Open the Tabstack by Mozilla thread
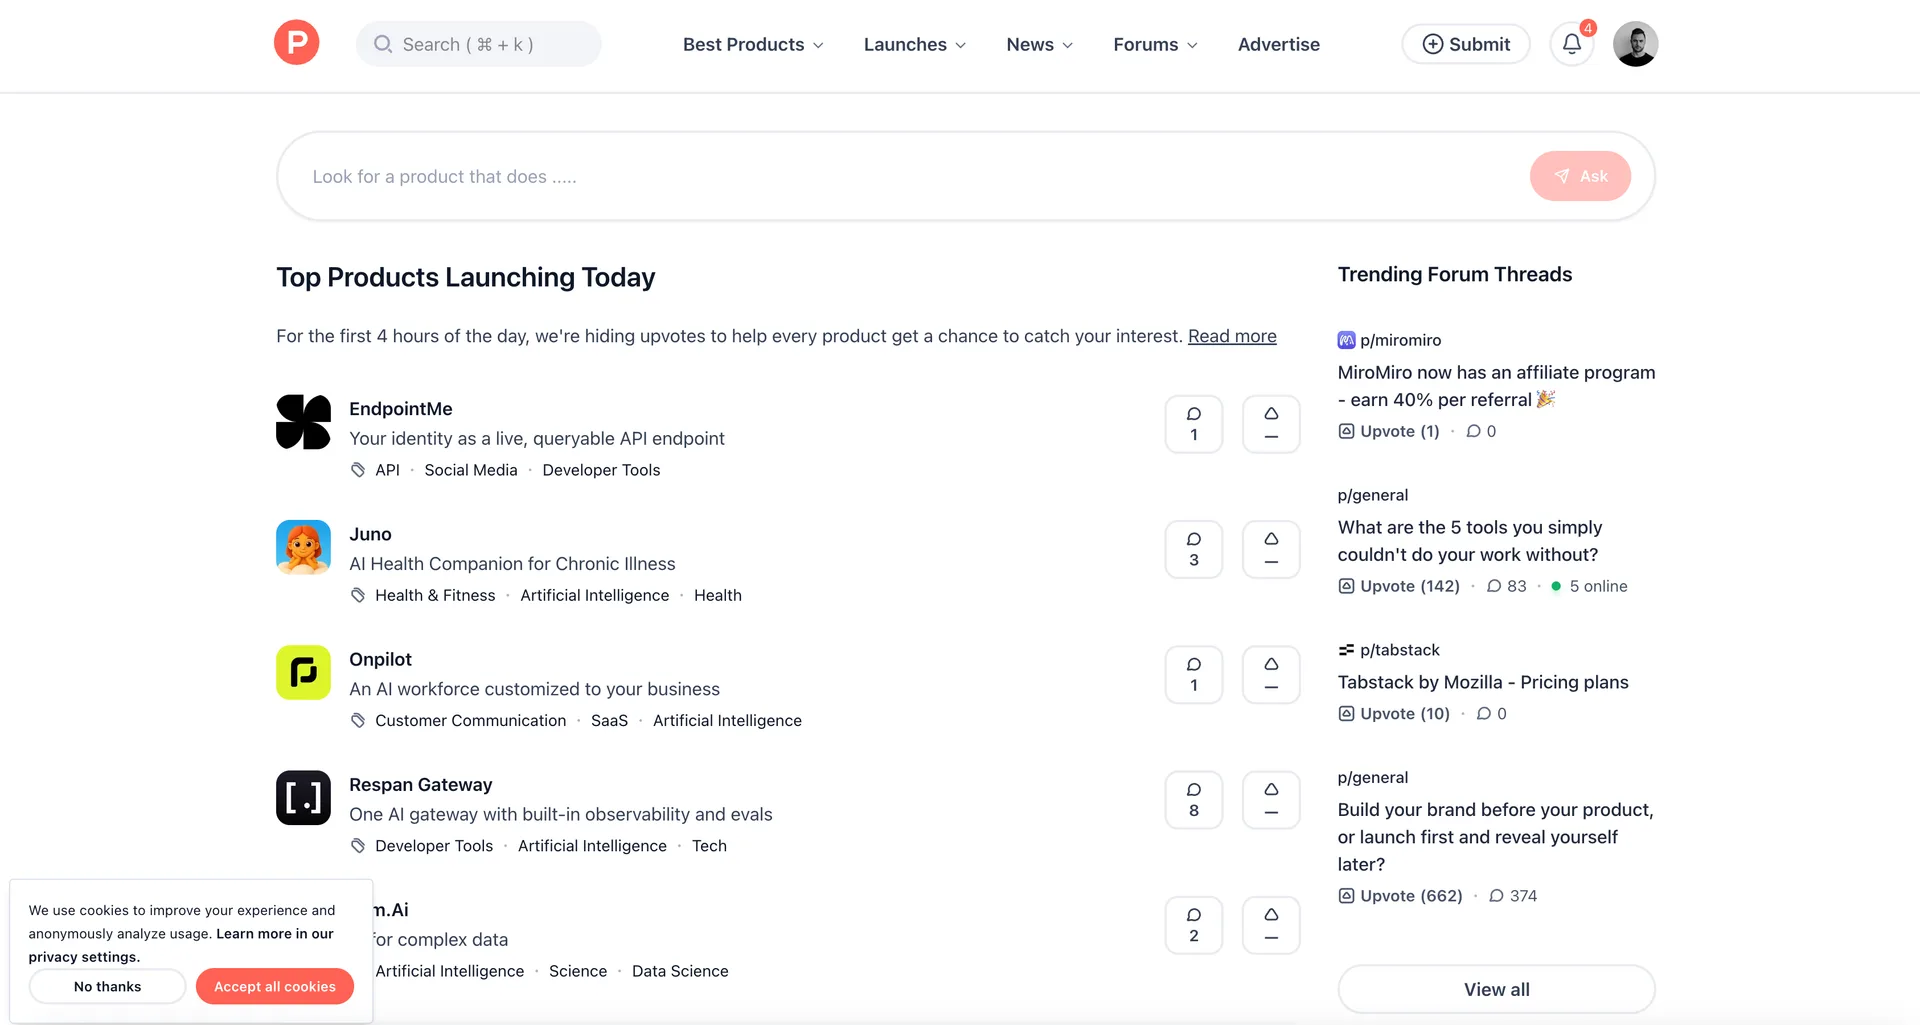 coord(1483,682)
